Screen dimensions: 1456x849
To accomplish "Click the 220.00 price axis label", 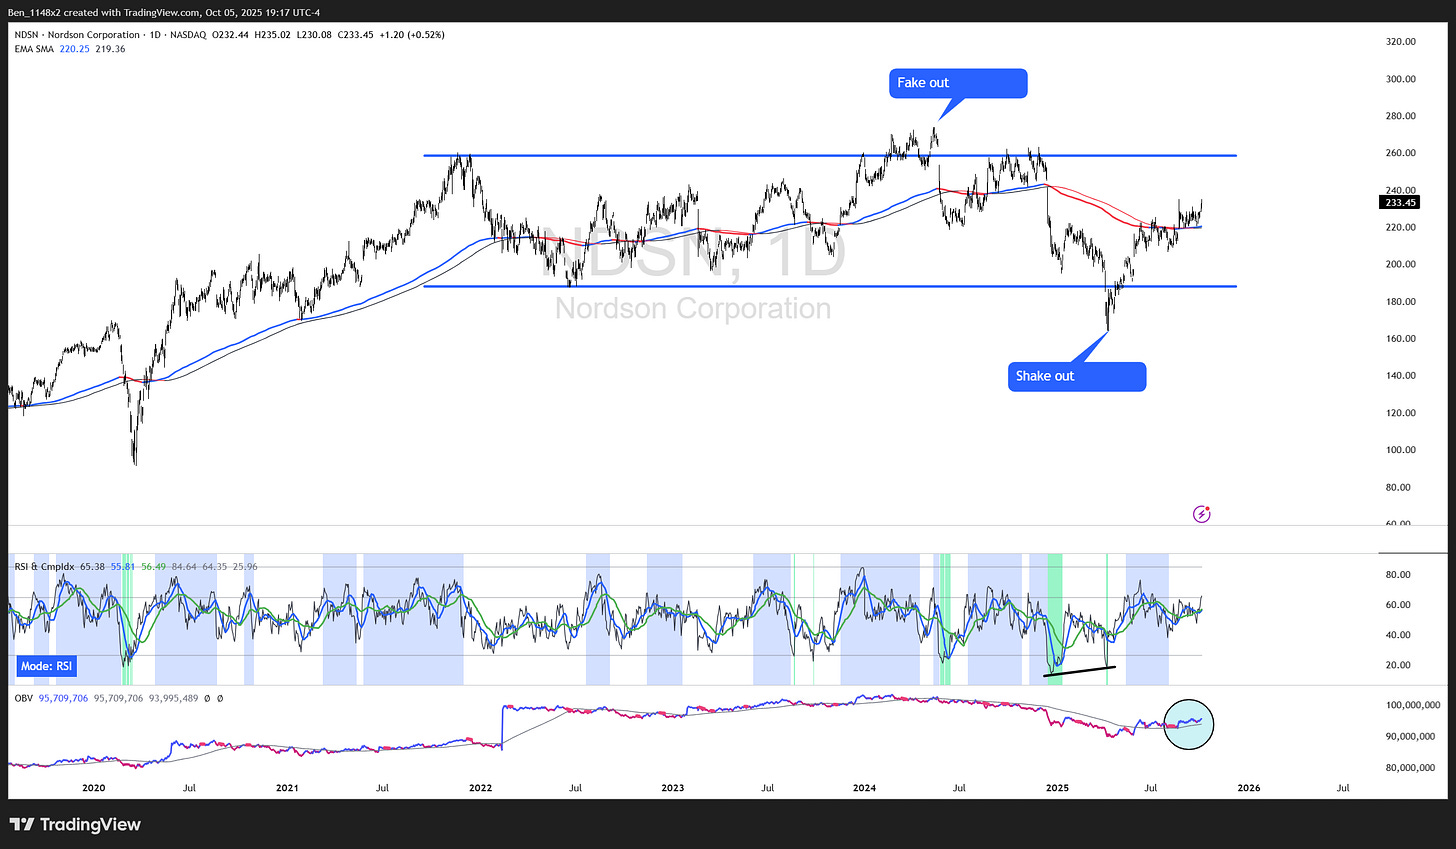I will (x=1401, y=227).
